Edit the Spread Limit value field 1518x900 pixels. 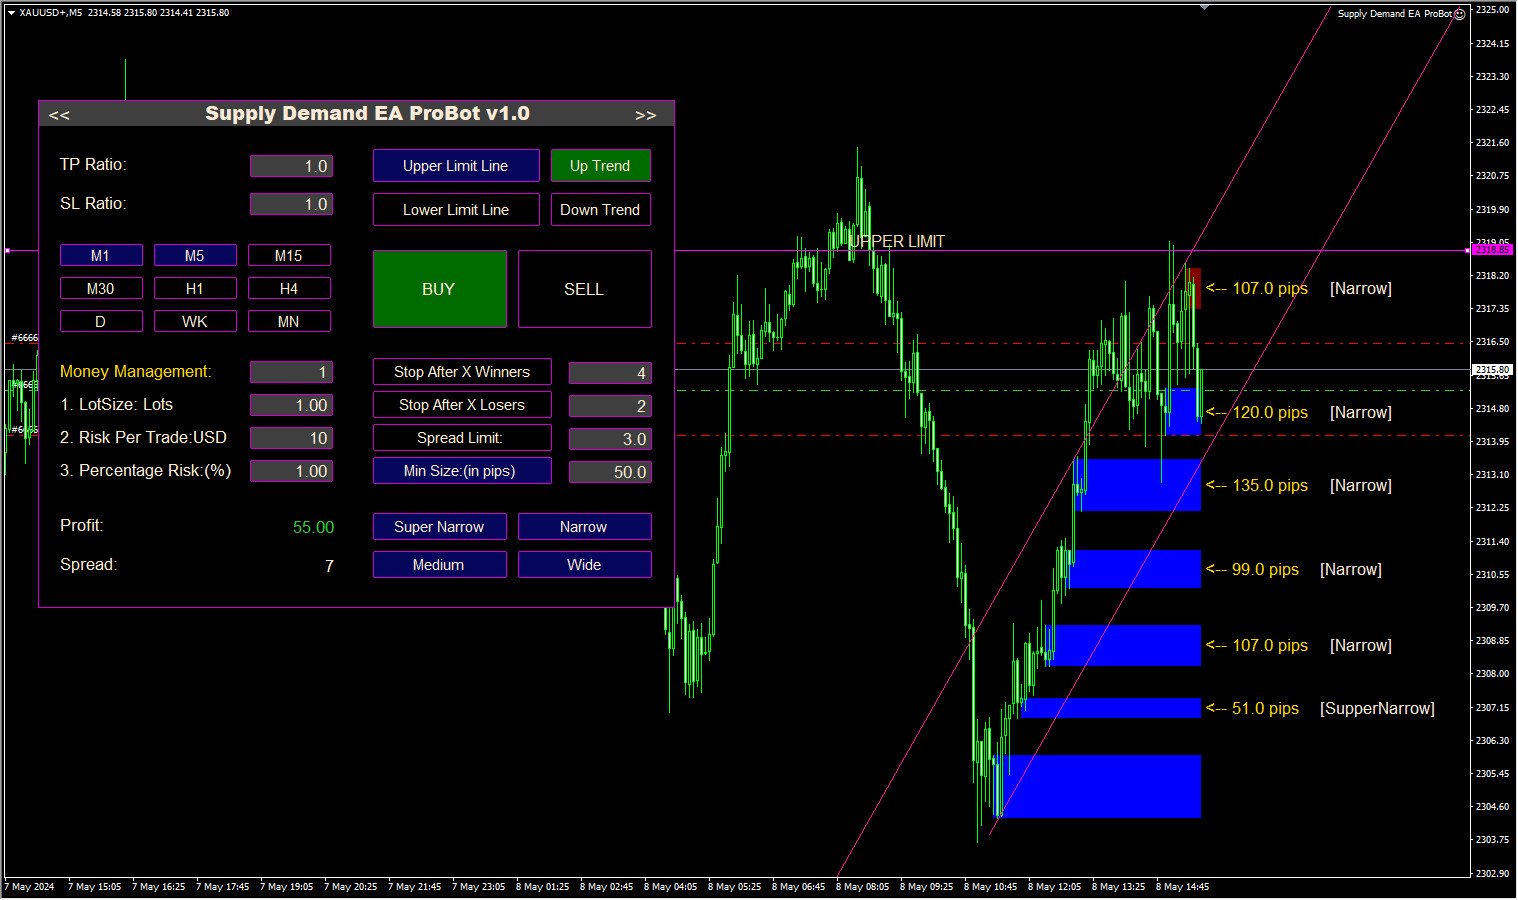[610, 439]
